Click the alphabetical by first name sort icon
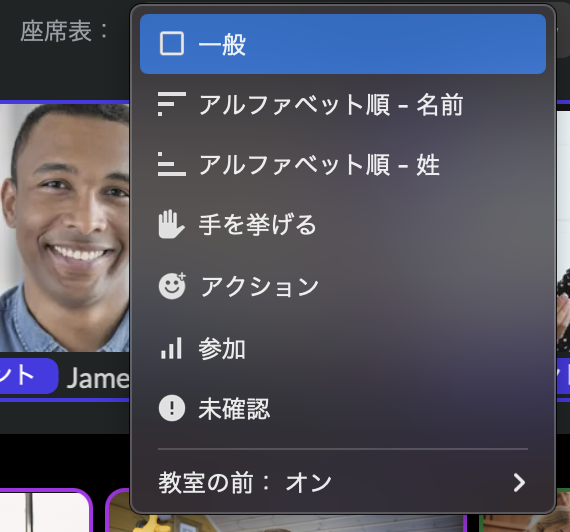The image size is (570, 532). pyautogui.click(x=172, y=104)
